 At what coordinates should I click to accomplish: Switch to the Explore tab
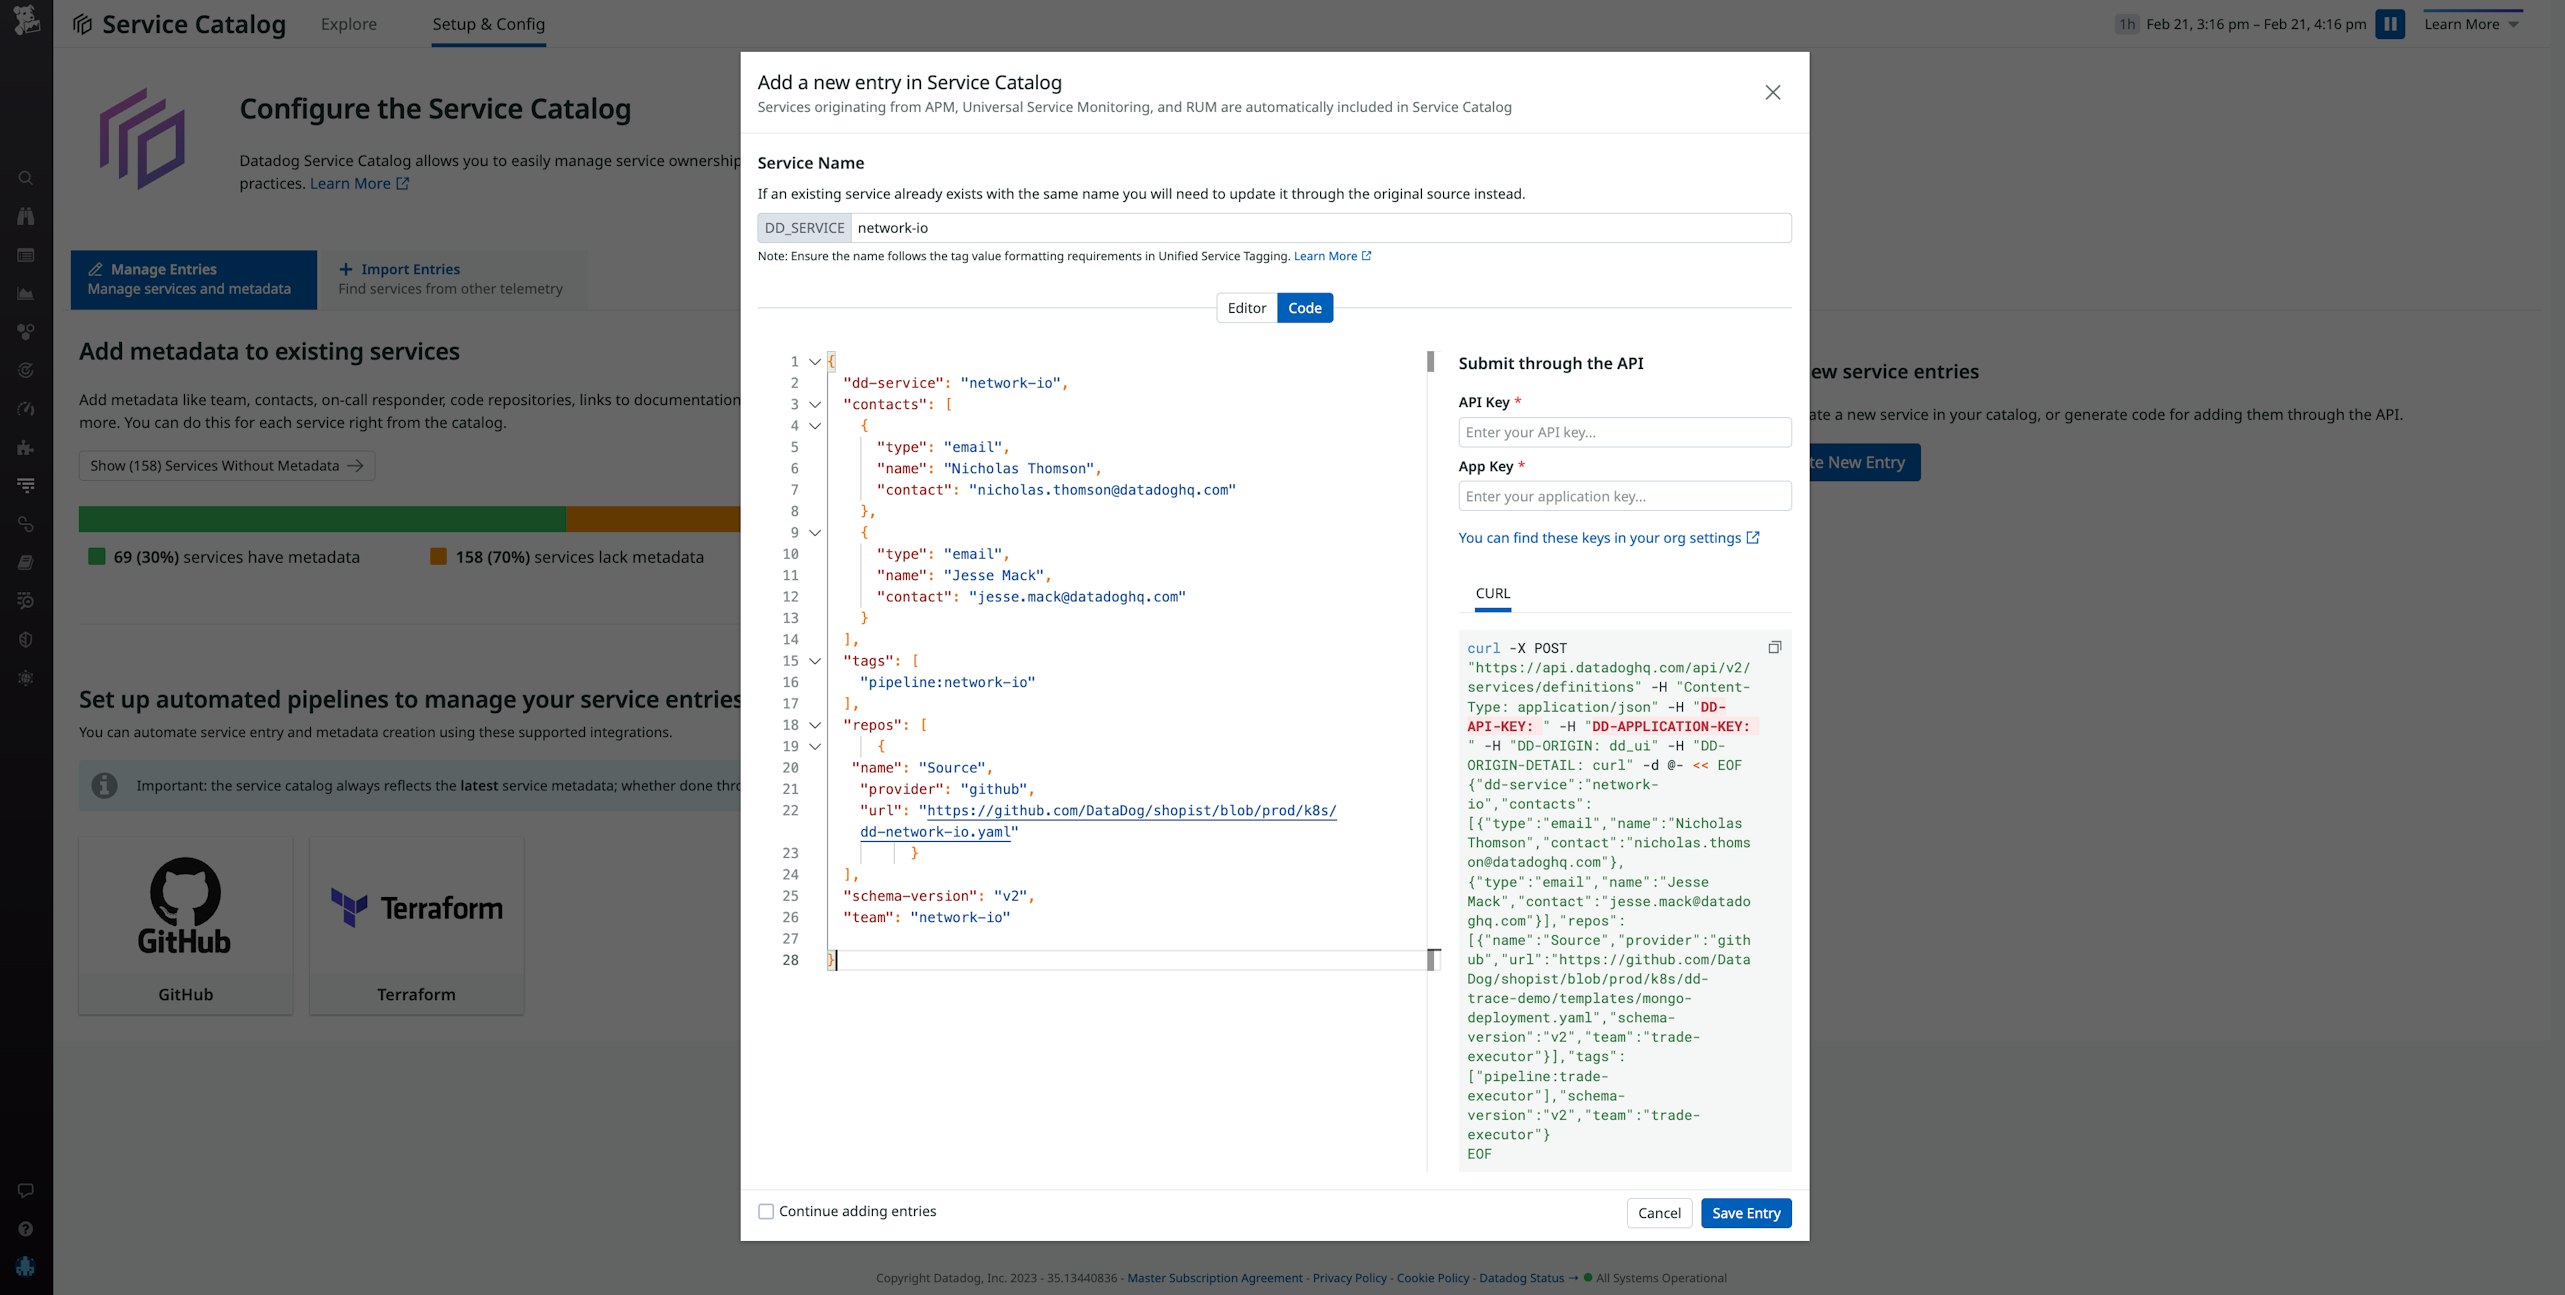(x=348, y=23)
